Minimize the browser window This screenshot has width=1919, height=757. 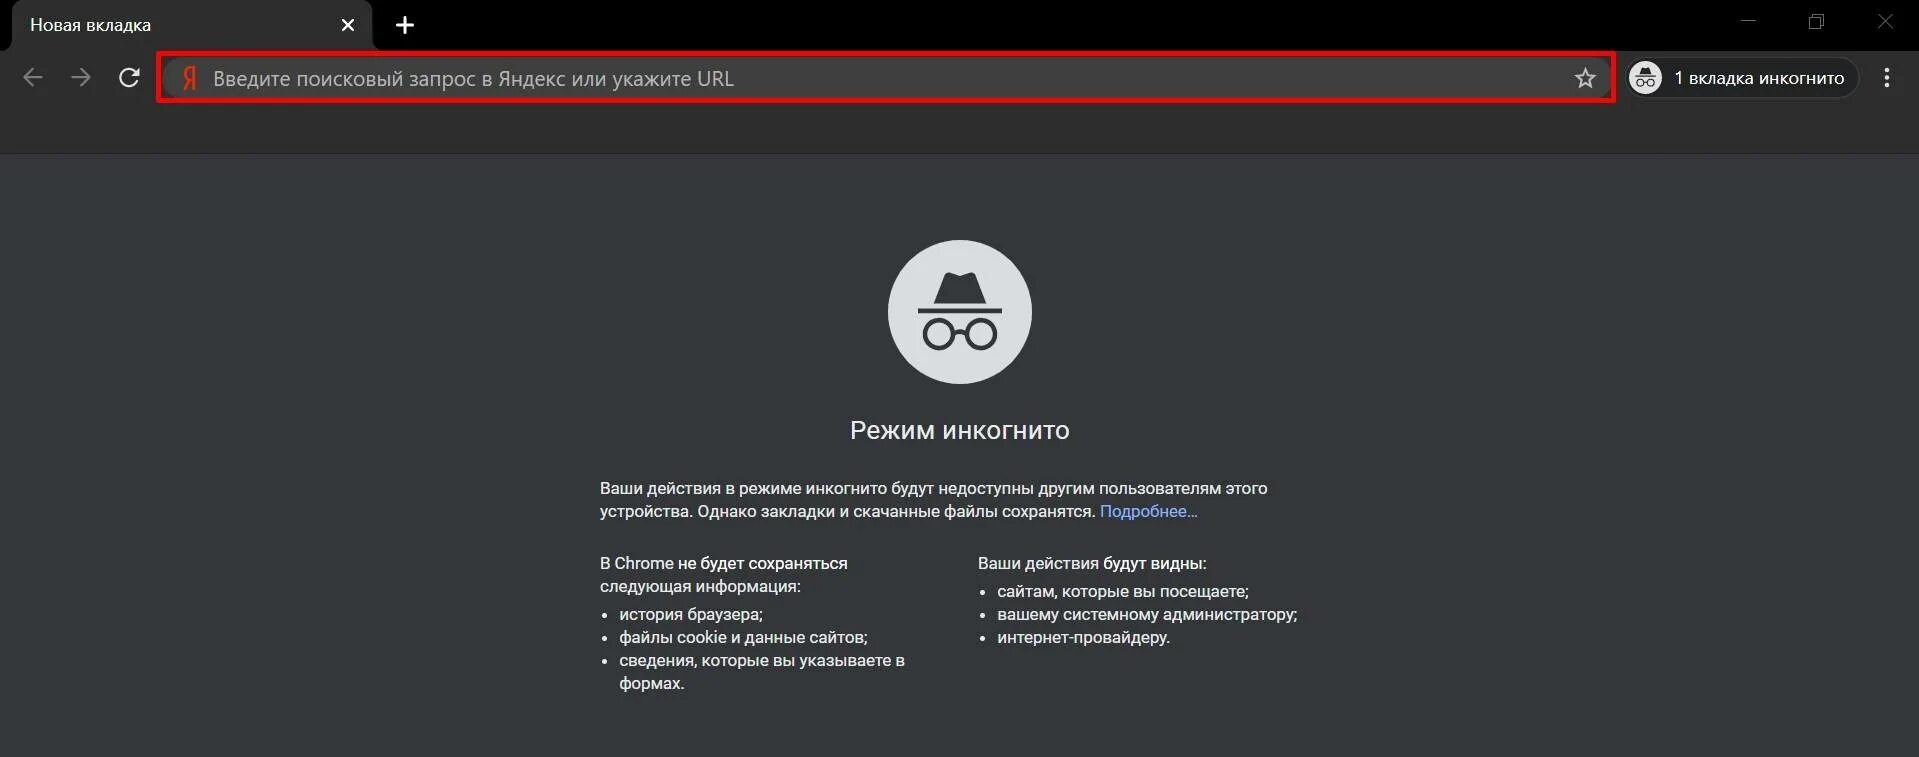tap(1749, 21)
